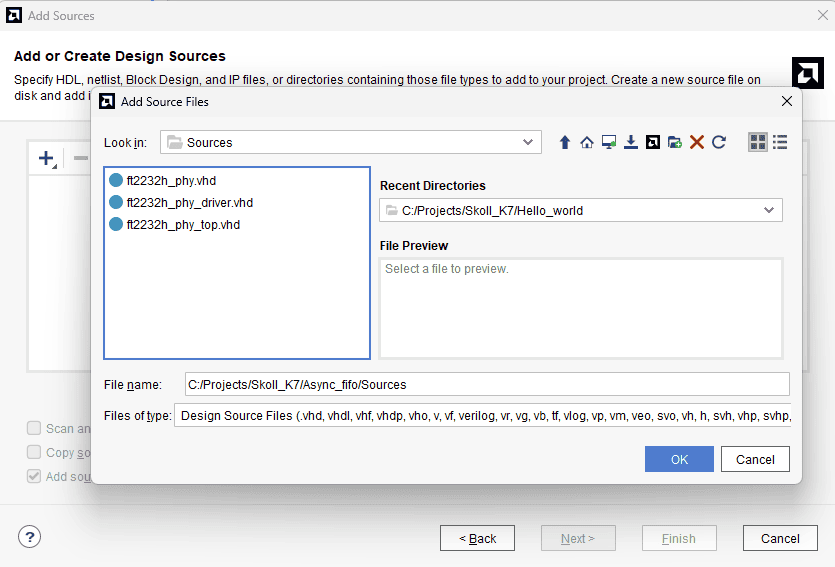Image resolution: width=835 pixels, height=567 pixels.
Task: Navigate to the Desktop location icon
Action: 609,143
